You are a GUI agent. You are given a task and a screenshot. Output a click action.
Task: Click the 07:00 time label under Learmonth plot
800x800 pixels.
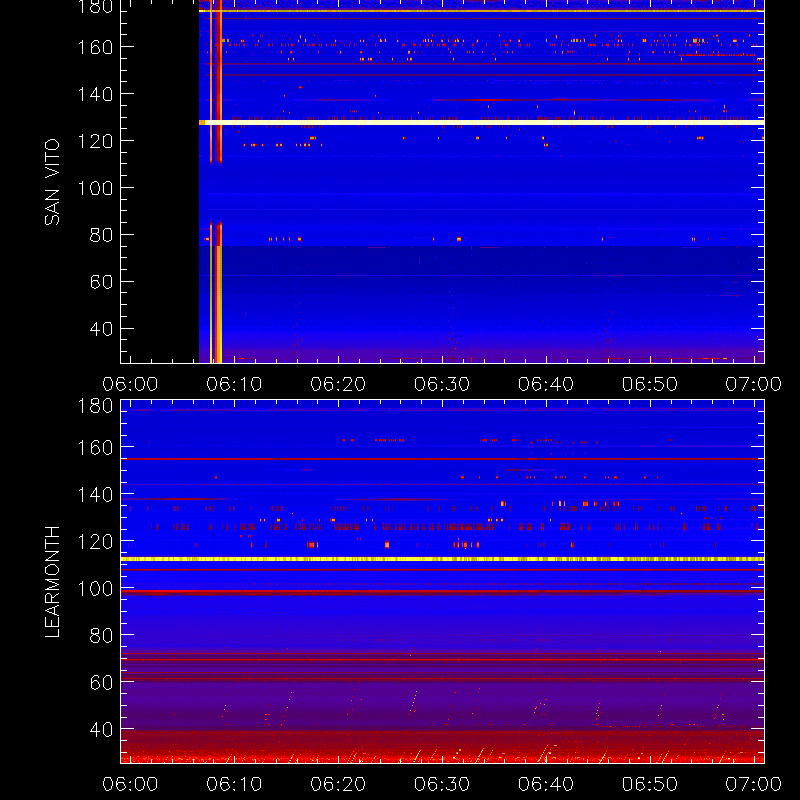754,784
